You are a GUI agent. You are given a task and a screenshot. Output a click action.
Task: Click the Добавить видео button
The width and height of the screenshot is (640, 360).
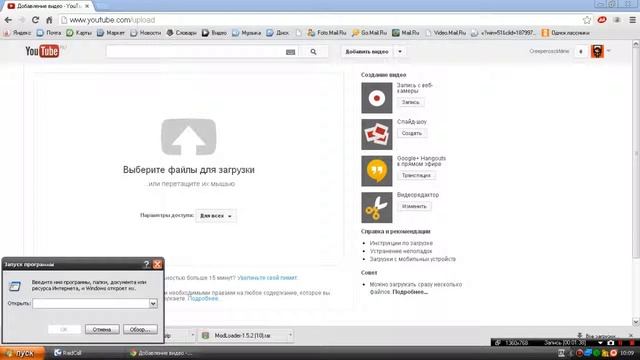pyautogui.click(x=367, y=52)
